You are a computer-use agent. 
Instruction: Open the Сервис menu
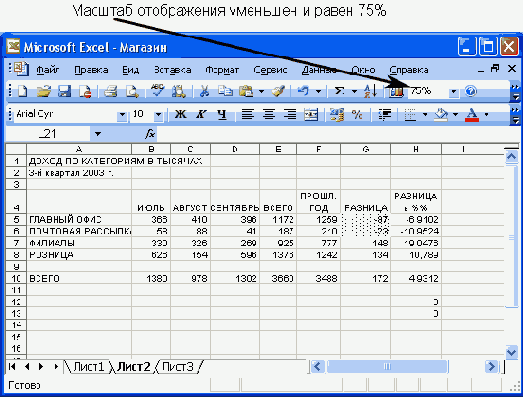[270, 70]
